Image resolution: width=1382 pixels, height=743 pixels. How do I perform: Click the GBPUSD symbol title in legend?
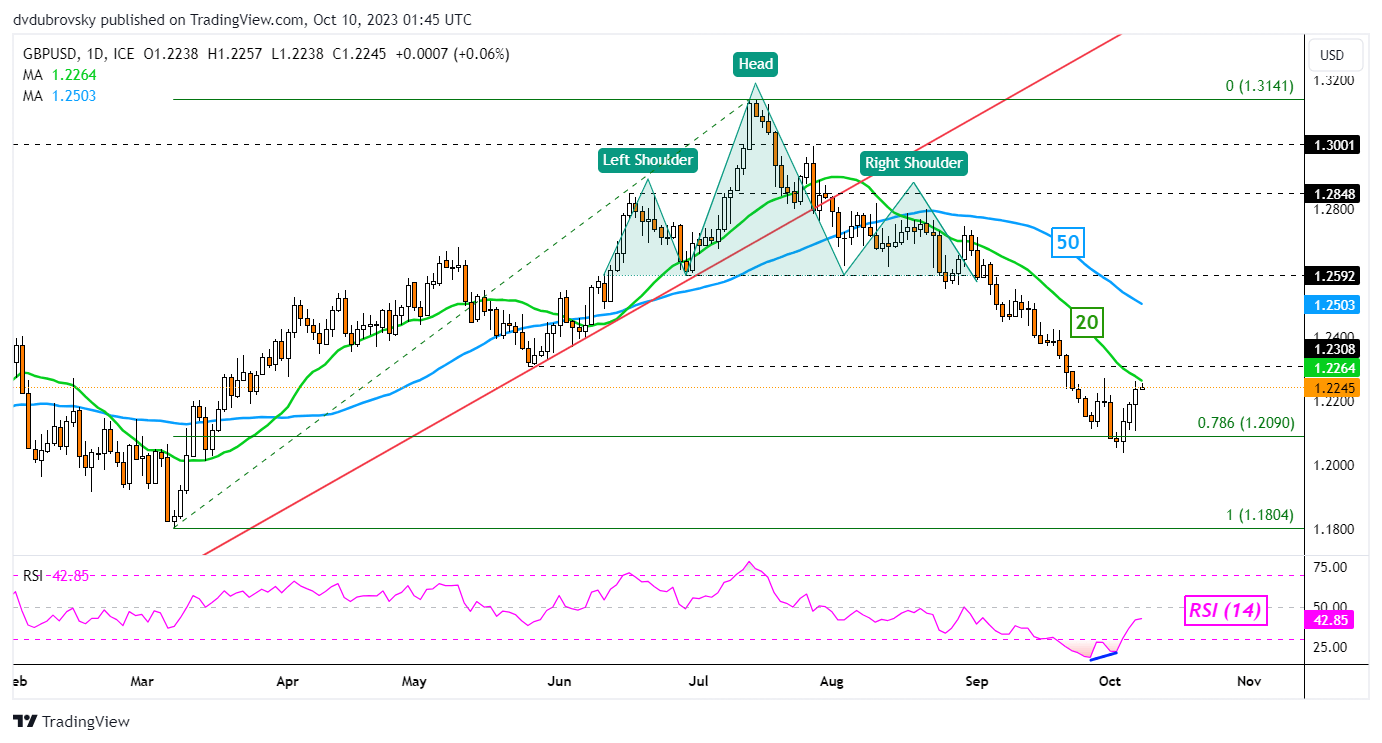(x=48, y=54)
